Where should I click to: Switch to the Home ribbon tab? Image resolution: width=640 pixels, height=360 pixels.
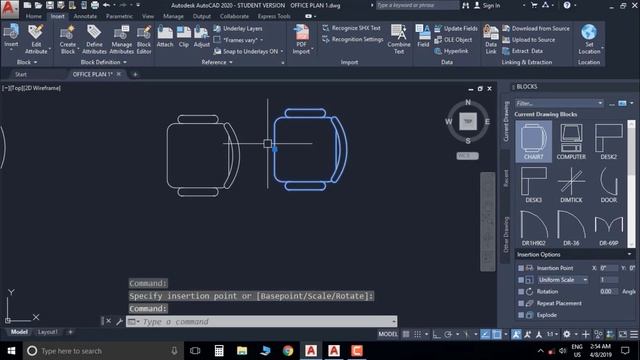pyautogui.click(x=33, y=16)
